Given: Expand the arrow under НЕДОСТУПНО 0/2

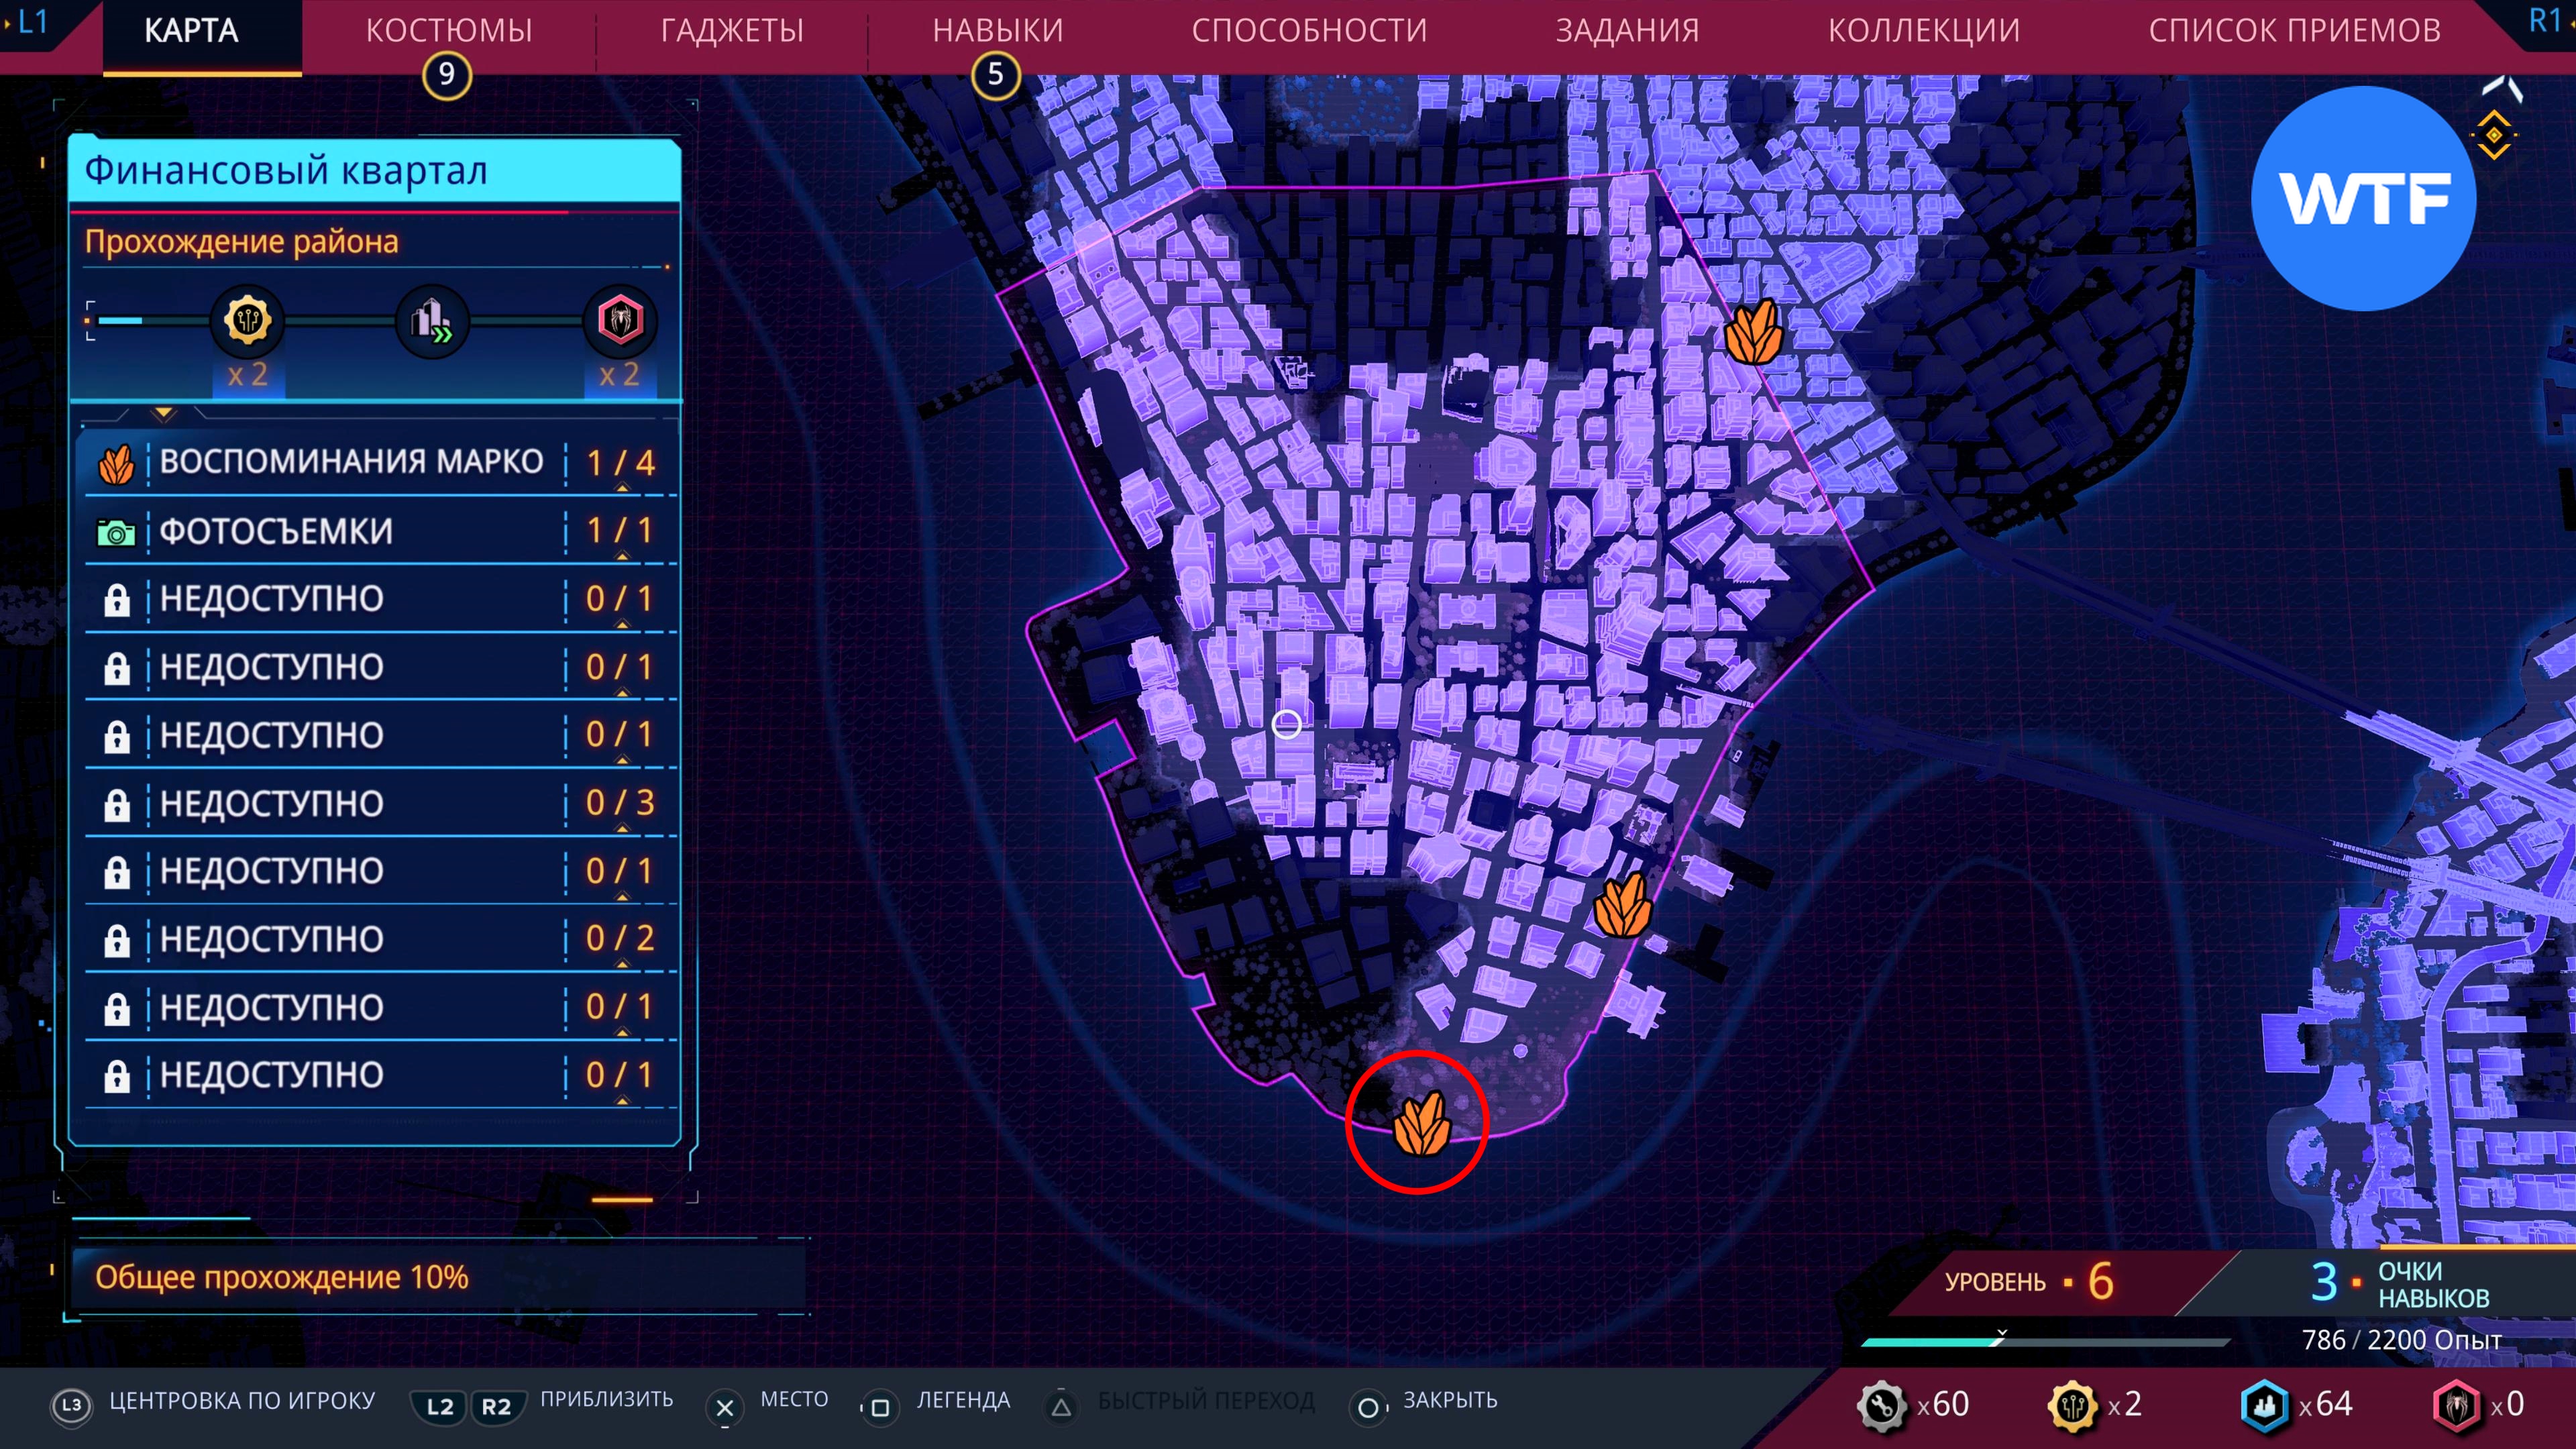Looking at the screenshot, I should (622, 965).
